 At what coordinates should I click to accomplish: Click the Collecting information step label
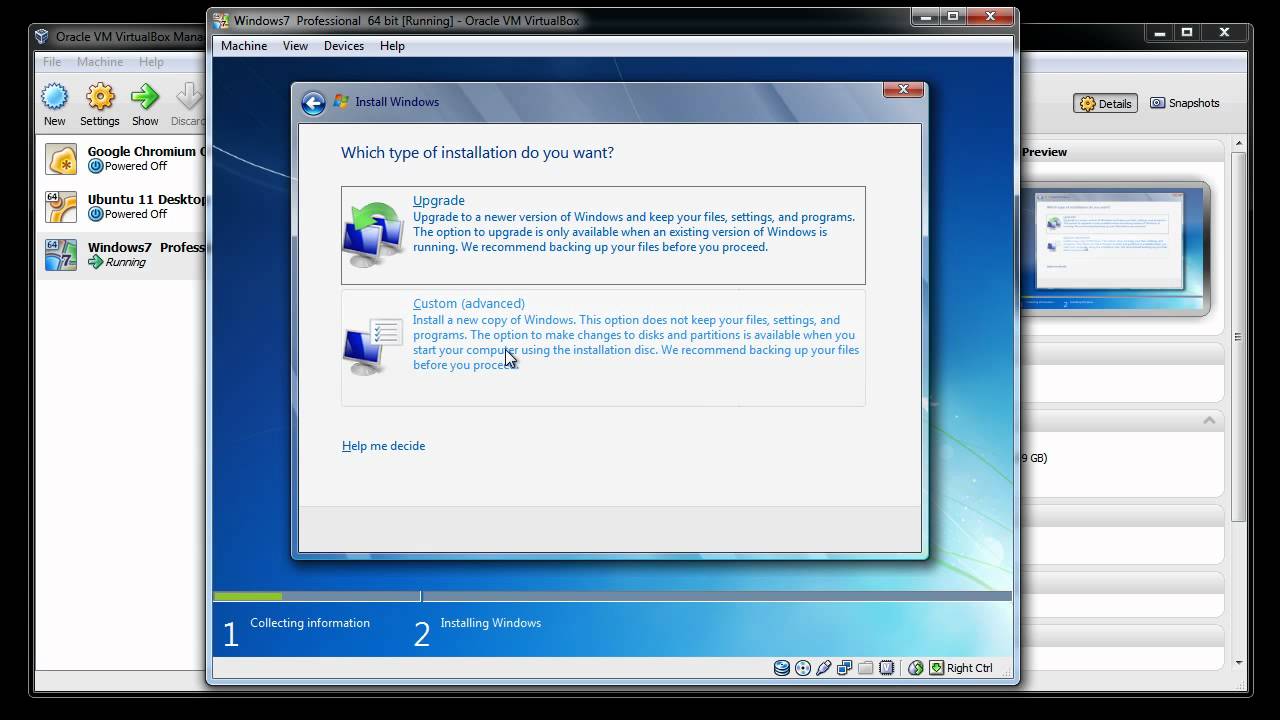(x=310, y=623)
